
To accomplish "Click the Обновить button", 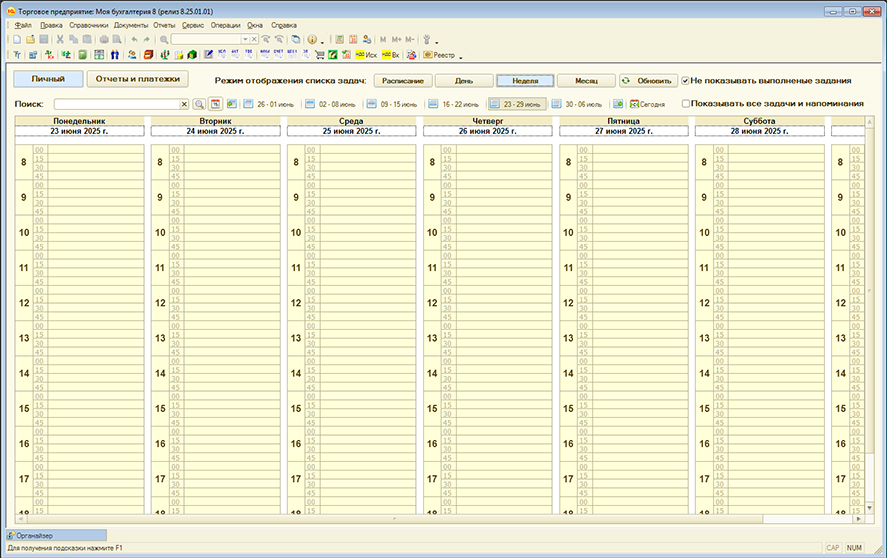I will (647, 80).
